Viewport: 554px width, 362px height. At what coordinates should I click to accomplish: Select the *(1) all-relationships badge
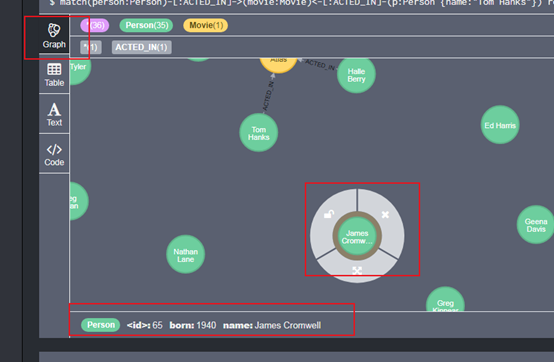pyautogui.click(x=91, y=47)
